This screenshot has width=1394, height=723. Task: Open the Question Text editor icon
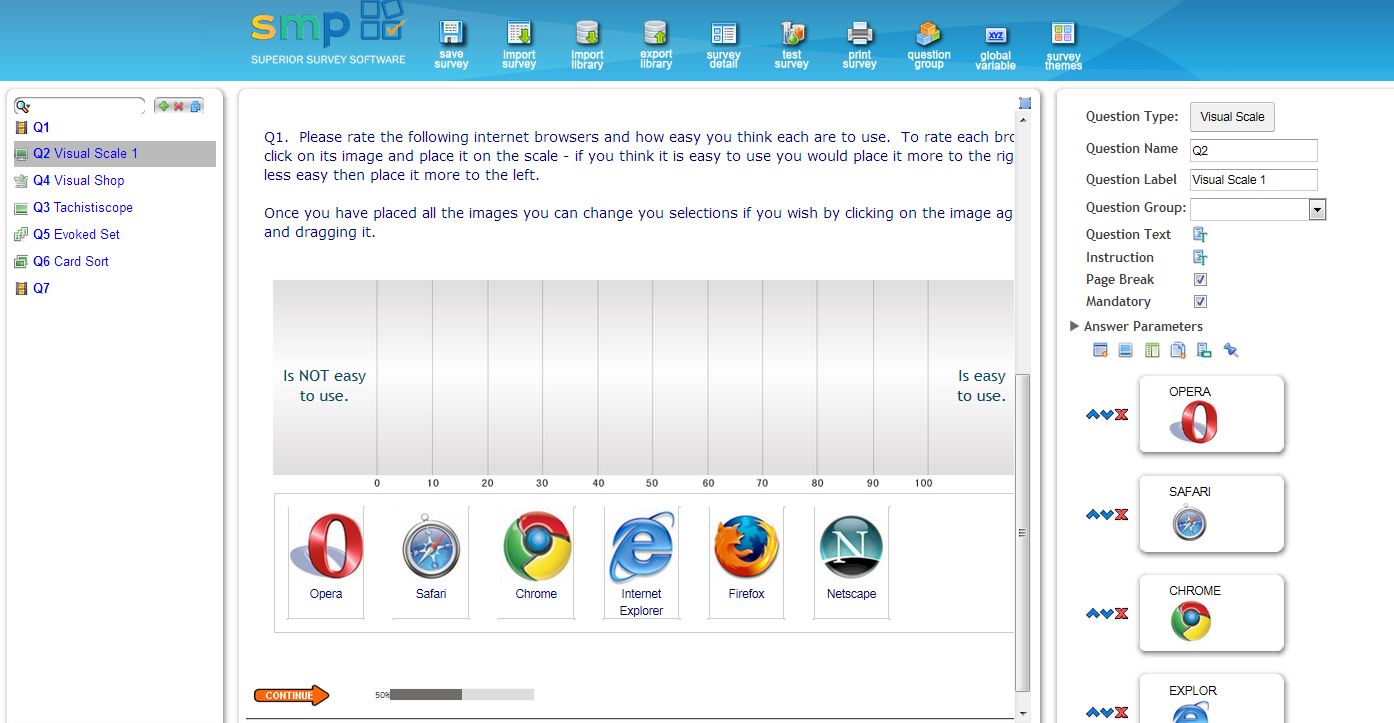[x=1200, y=235]
